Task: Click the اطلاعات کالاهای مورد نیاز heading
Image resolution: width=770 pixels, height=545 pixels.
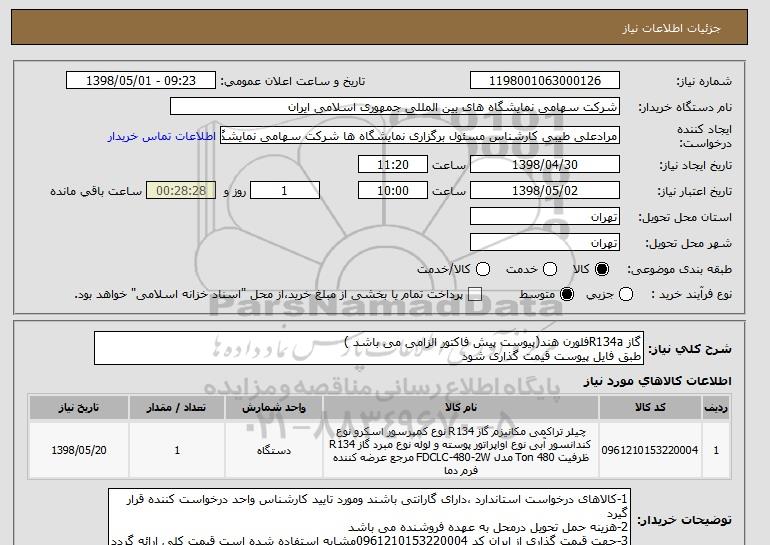Action: 657,381
